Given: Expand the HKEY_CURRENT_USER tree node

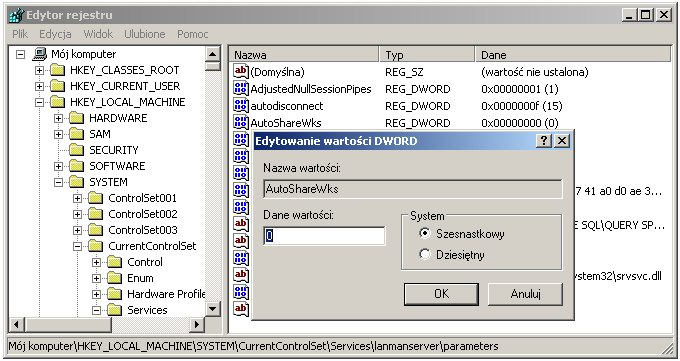Looking at the screenshot, I should (39, 86).
